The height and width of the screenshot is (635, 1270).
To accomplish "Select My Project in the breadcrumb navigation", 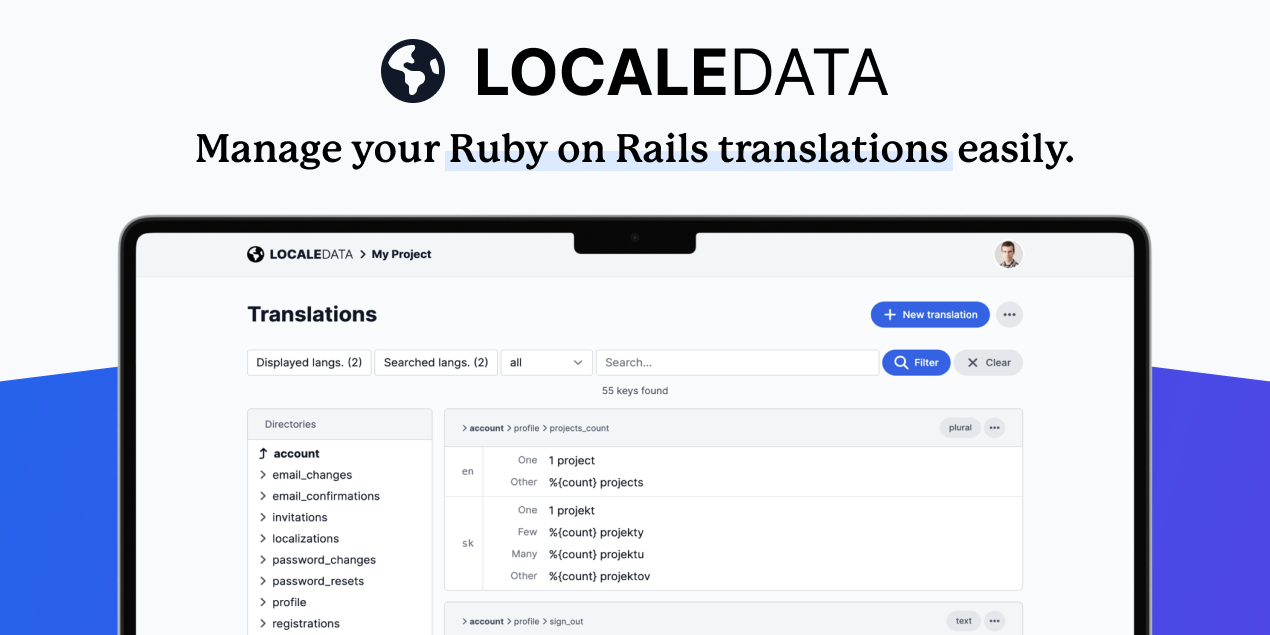I will 400,254.
